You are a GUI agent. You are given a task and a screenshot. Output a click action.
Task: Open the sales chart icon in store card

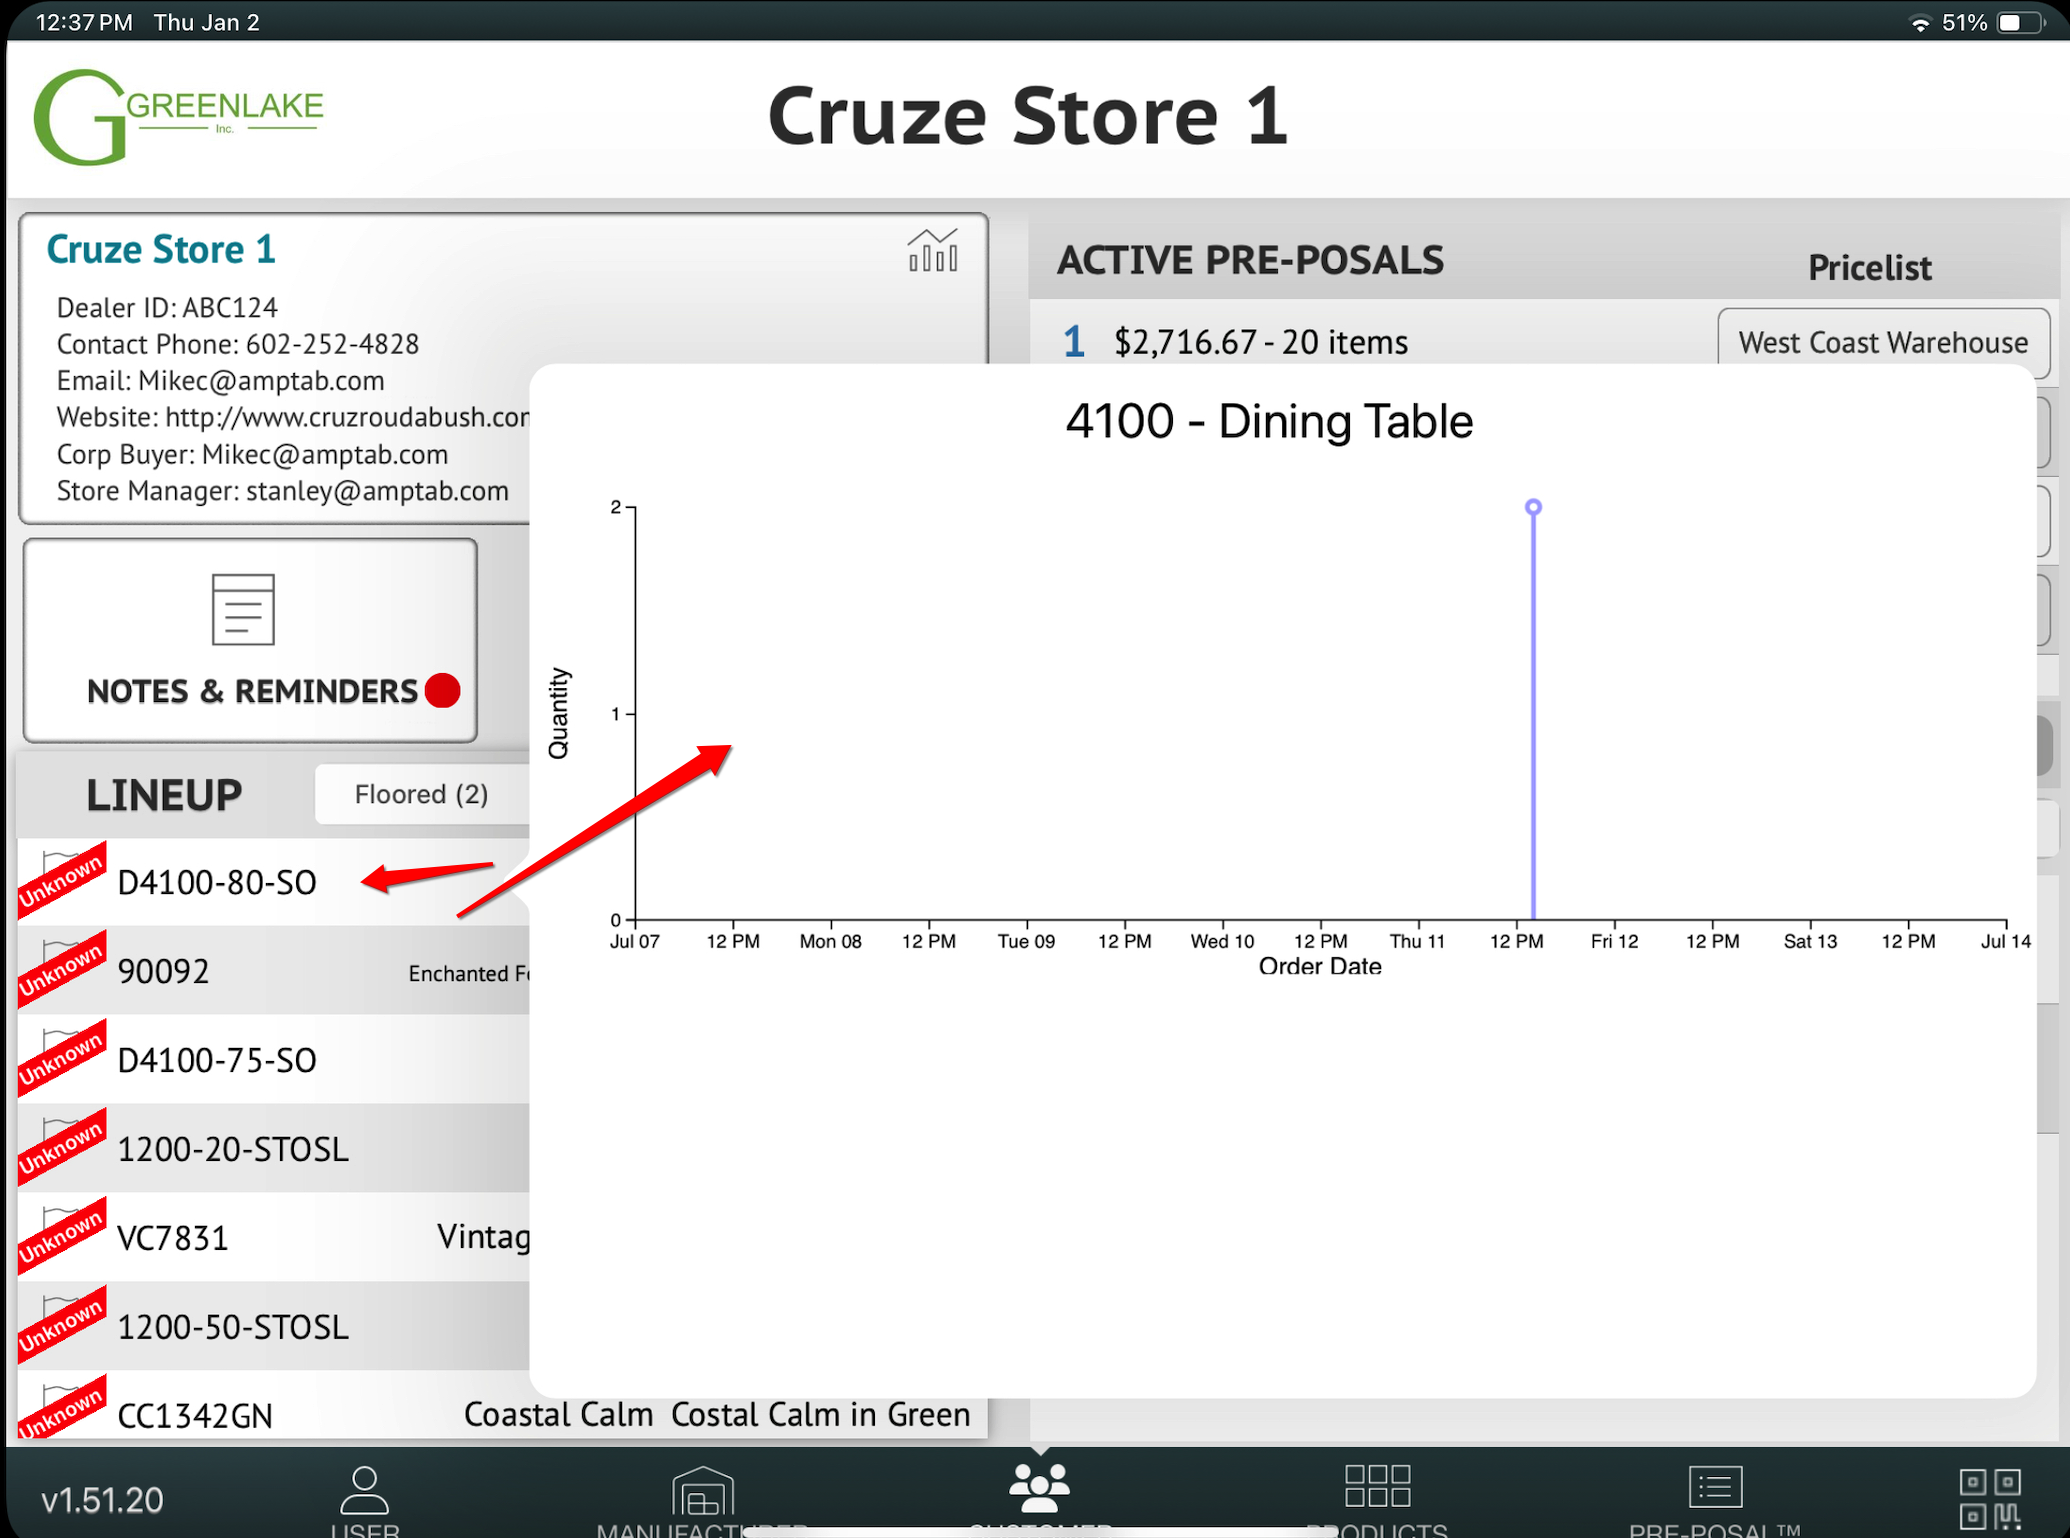point(932,251)
